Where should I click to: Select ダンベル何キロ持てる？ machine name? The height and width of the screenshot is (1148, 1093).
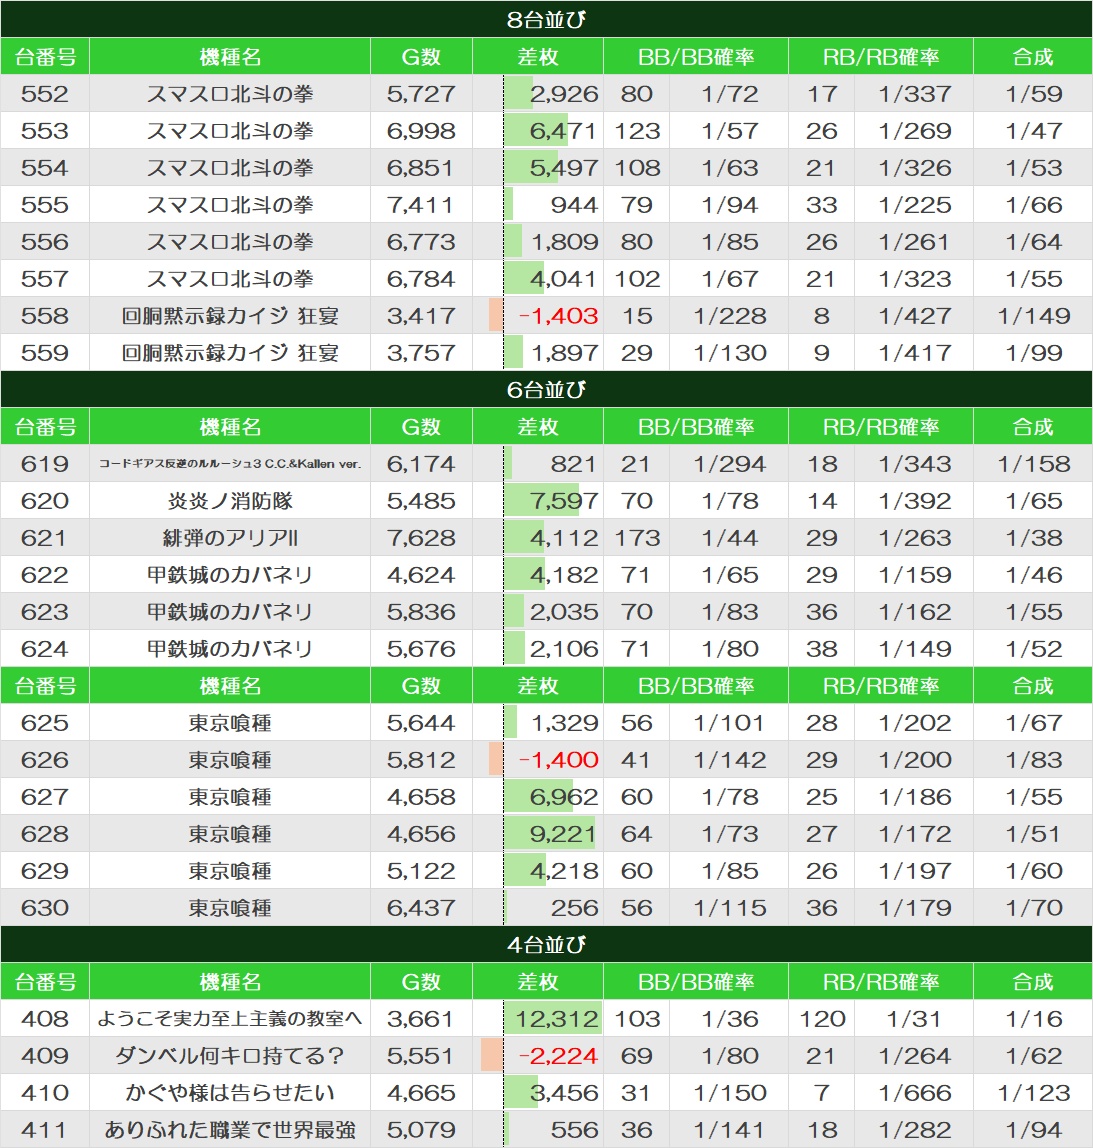pyautogui.click(x=230, y=1056)
